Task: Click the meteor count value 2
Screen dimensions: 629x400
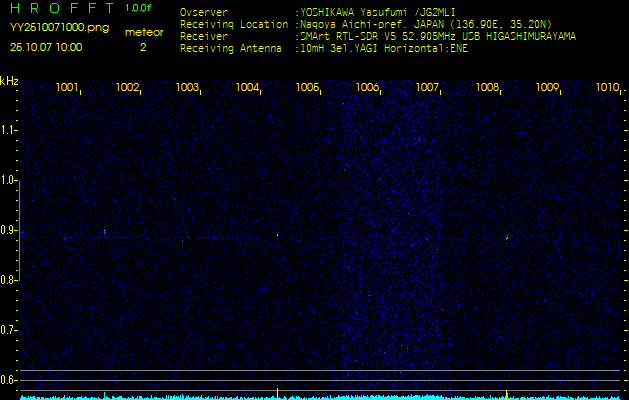Action: pyautogui.click(x=143, y=47)
